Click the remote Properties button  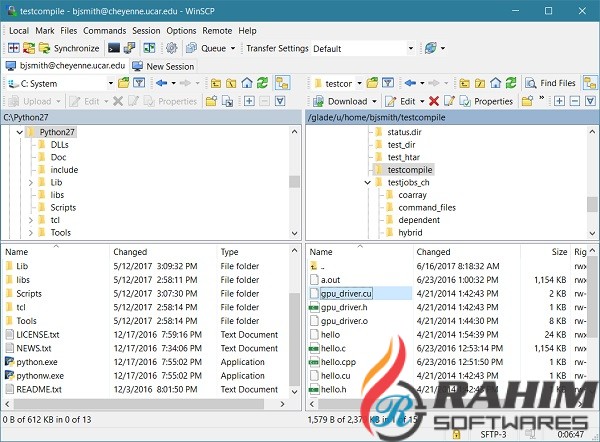[486, 101]
